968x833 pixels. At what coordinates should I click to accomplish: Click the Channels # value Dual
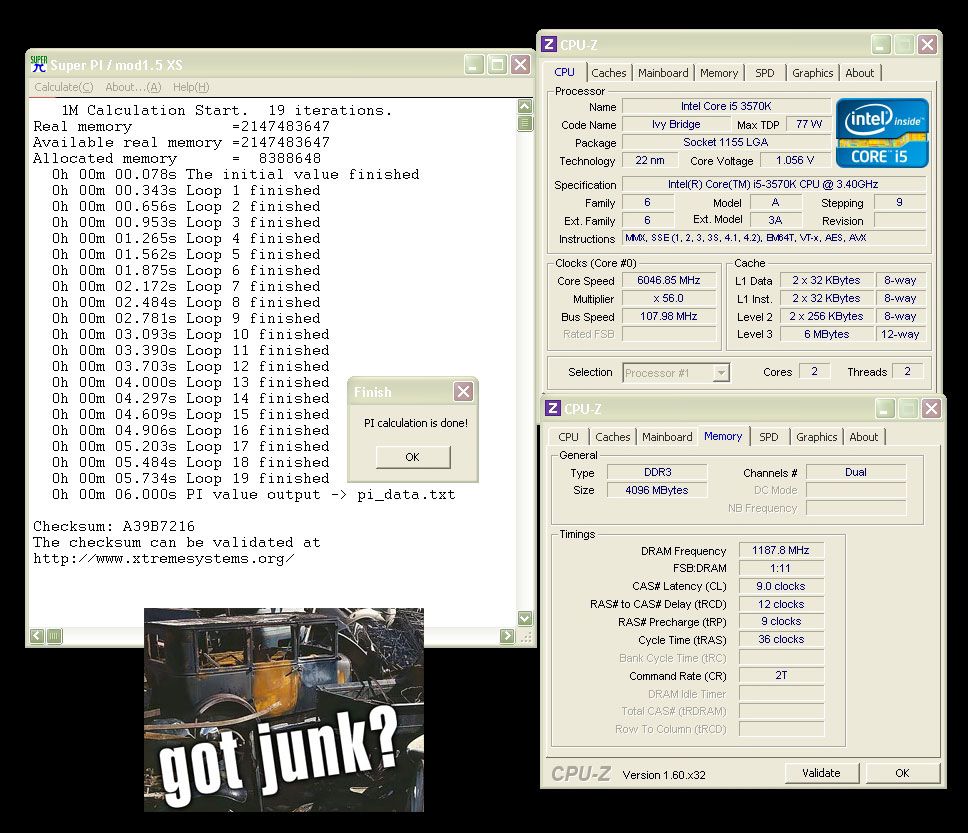coord(856,472)
